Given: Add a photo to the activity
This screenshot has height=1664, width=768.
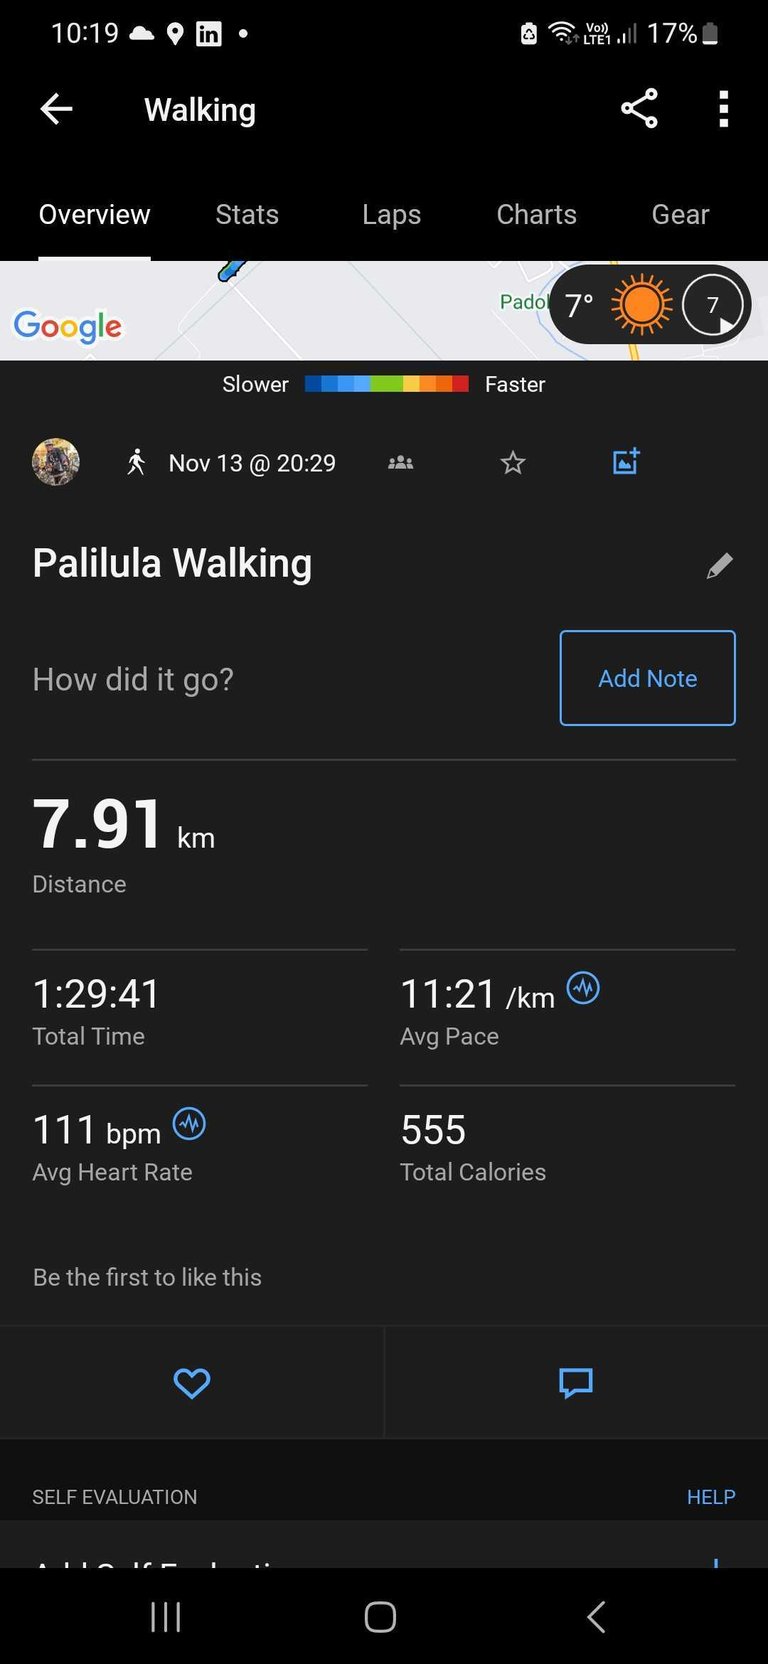Looking at the screenshot, I should click(626, 461).
